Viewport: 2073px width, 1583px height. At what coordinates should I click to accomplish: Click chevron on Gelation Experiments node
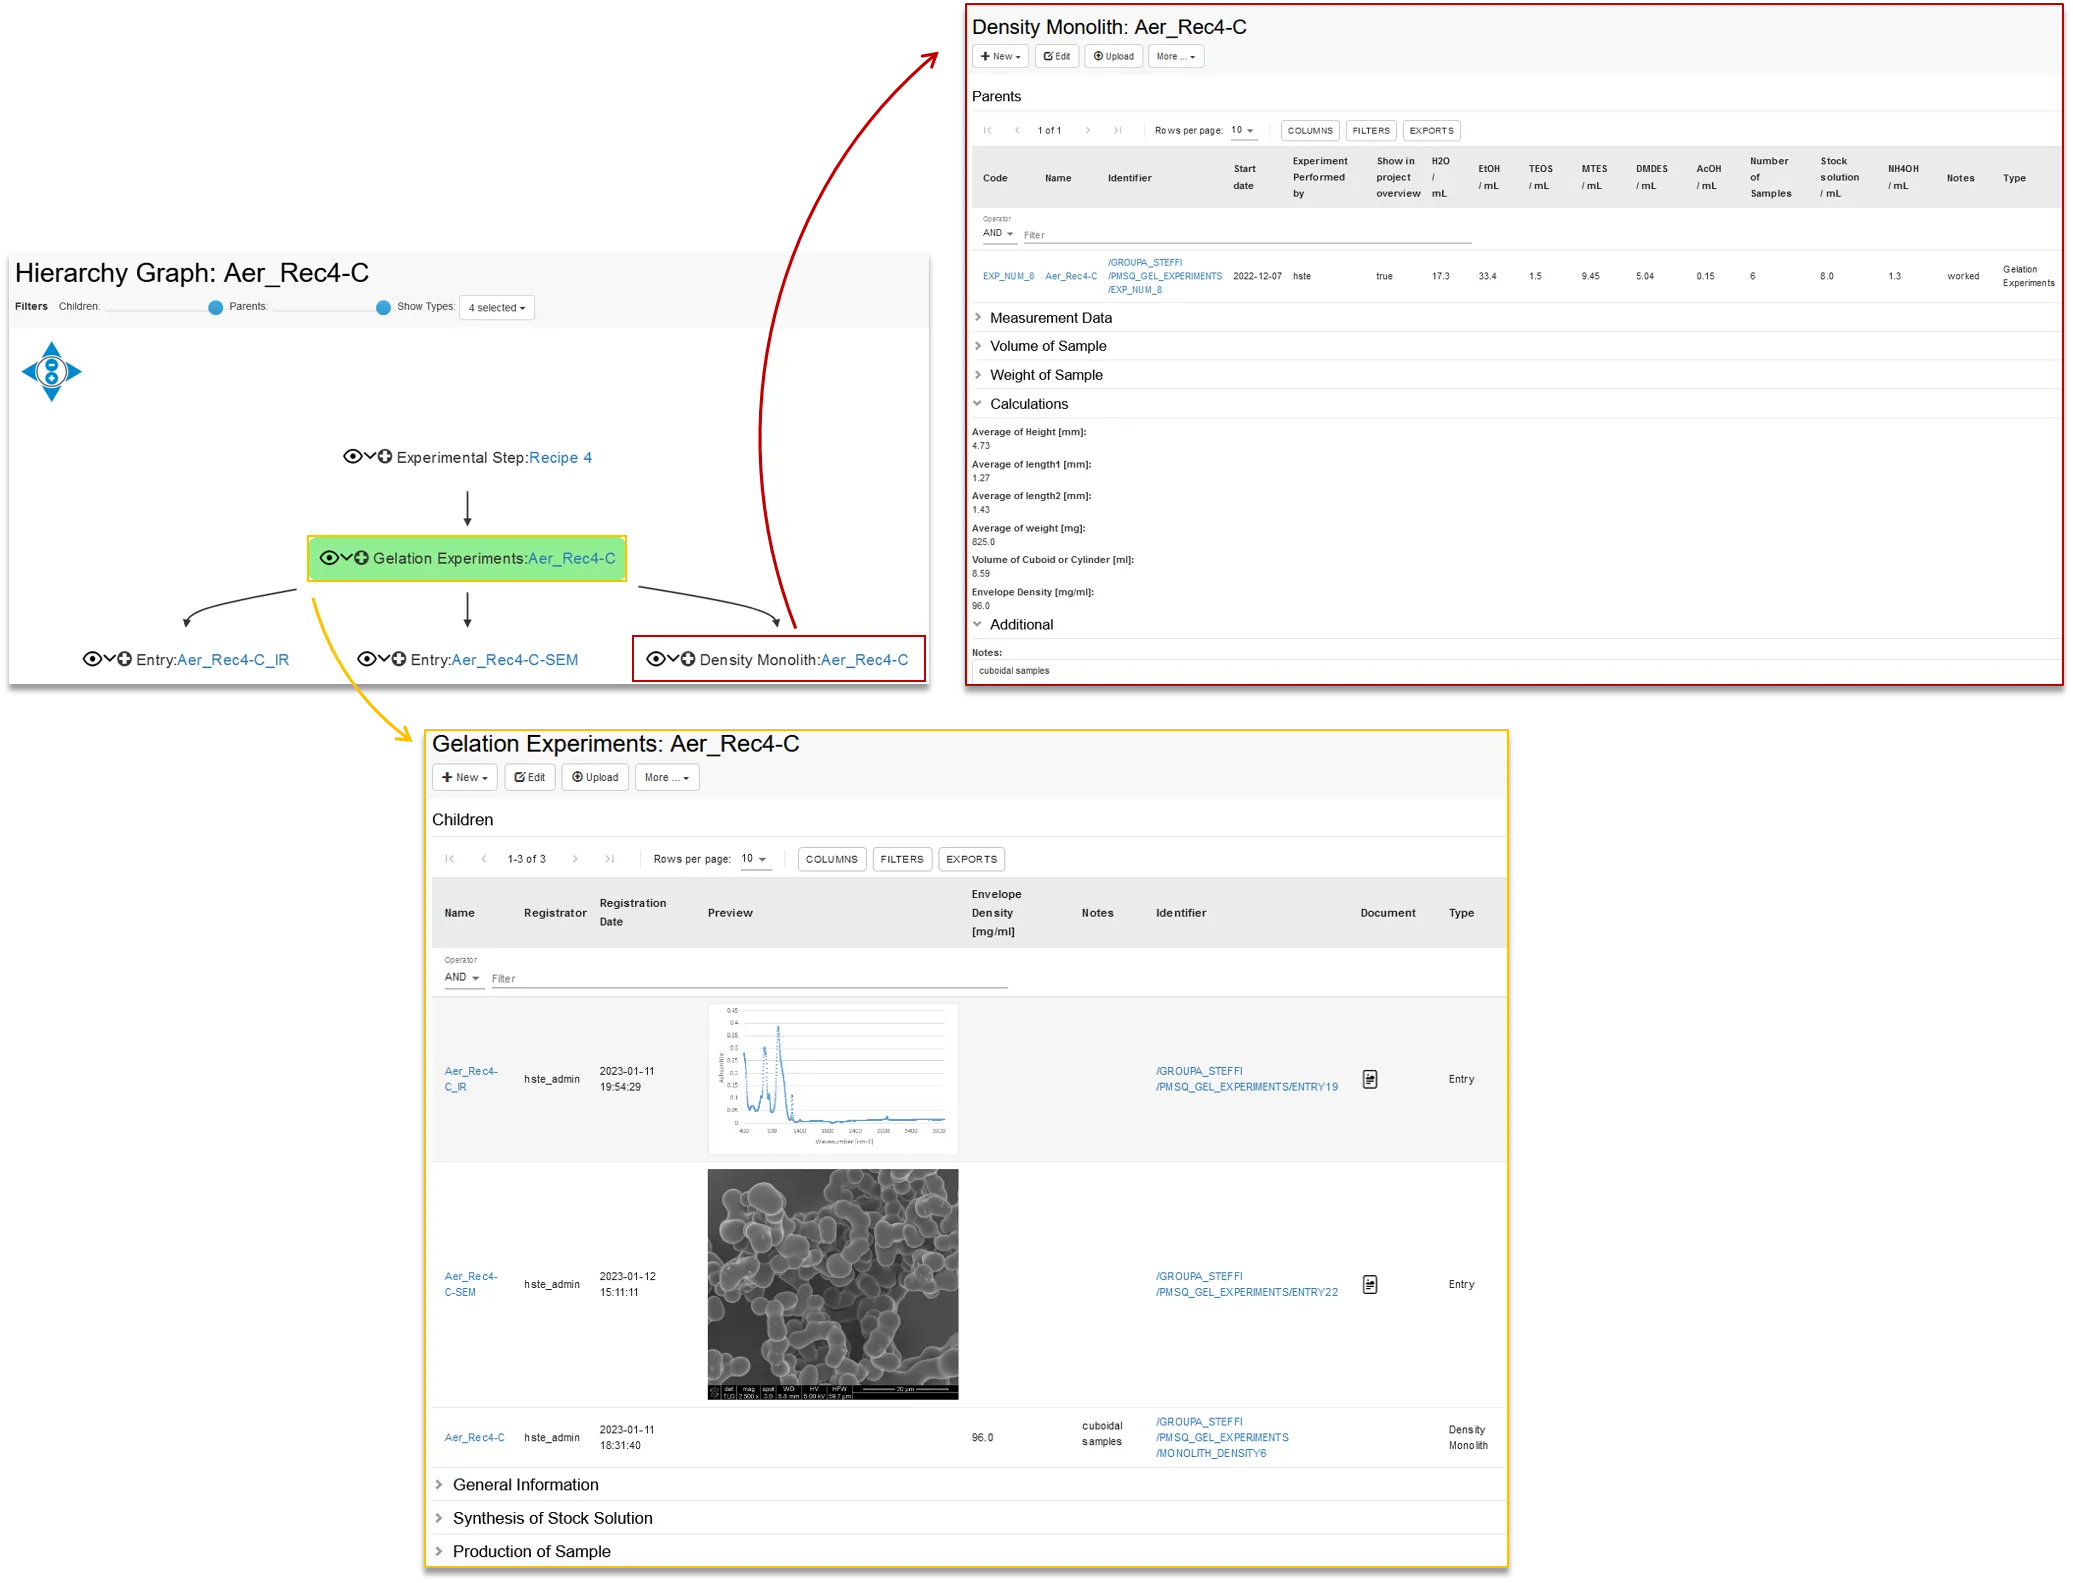(x=346, y=557)
